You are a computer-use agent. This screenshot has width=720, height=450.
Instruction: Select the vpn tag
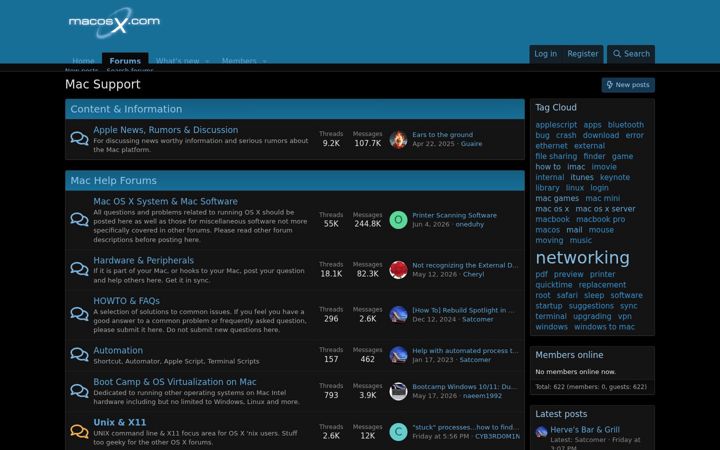point(624,316)
